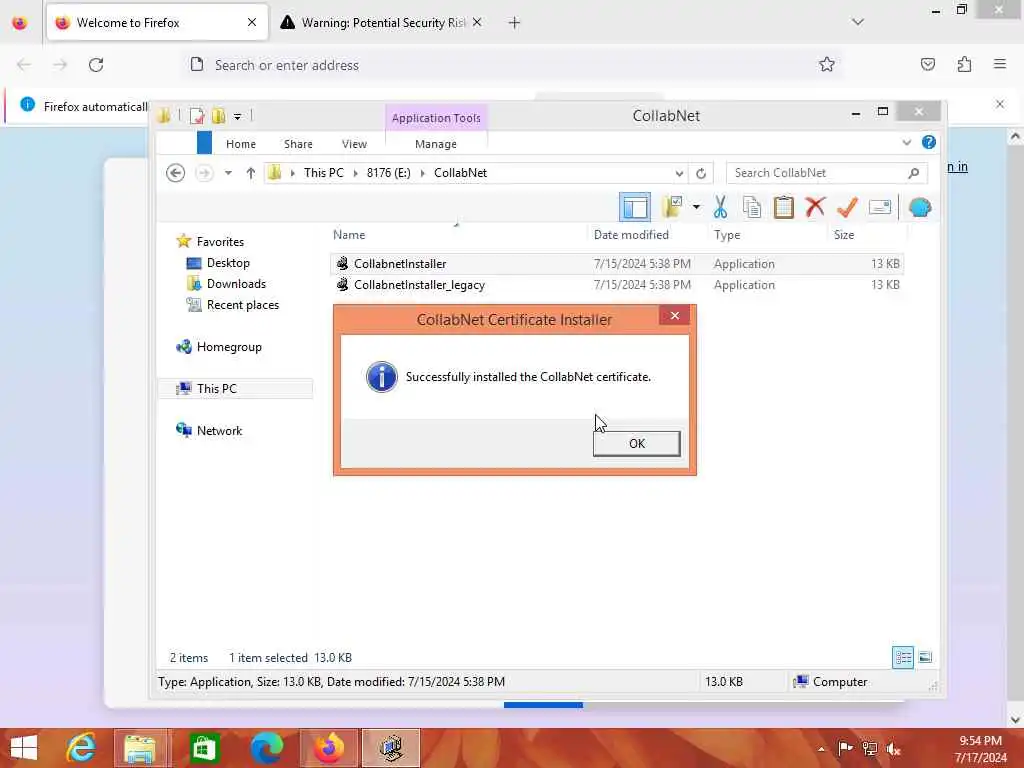The image size is (1024, 768).
Task: Refresh the CollabNet folder view
Action: tap(701, 173)
